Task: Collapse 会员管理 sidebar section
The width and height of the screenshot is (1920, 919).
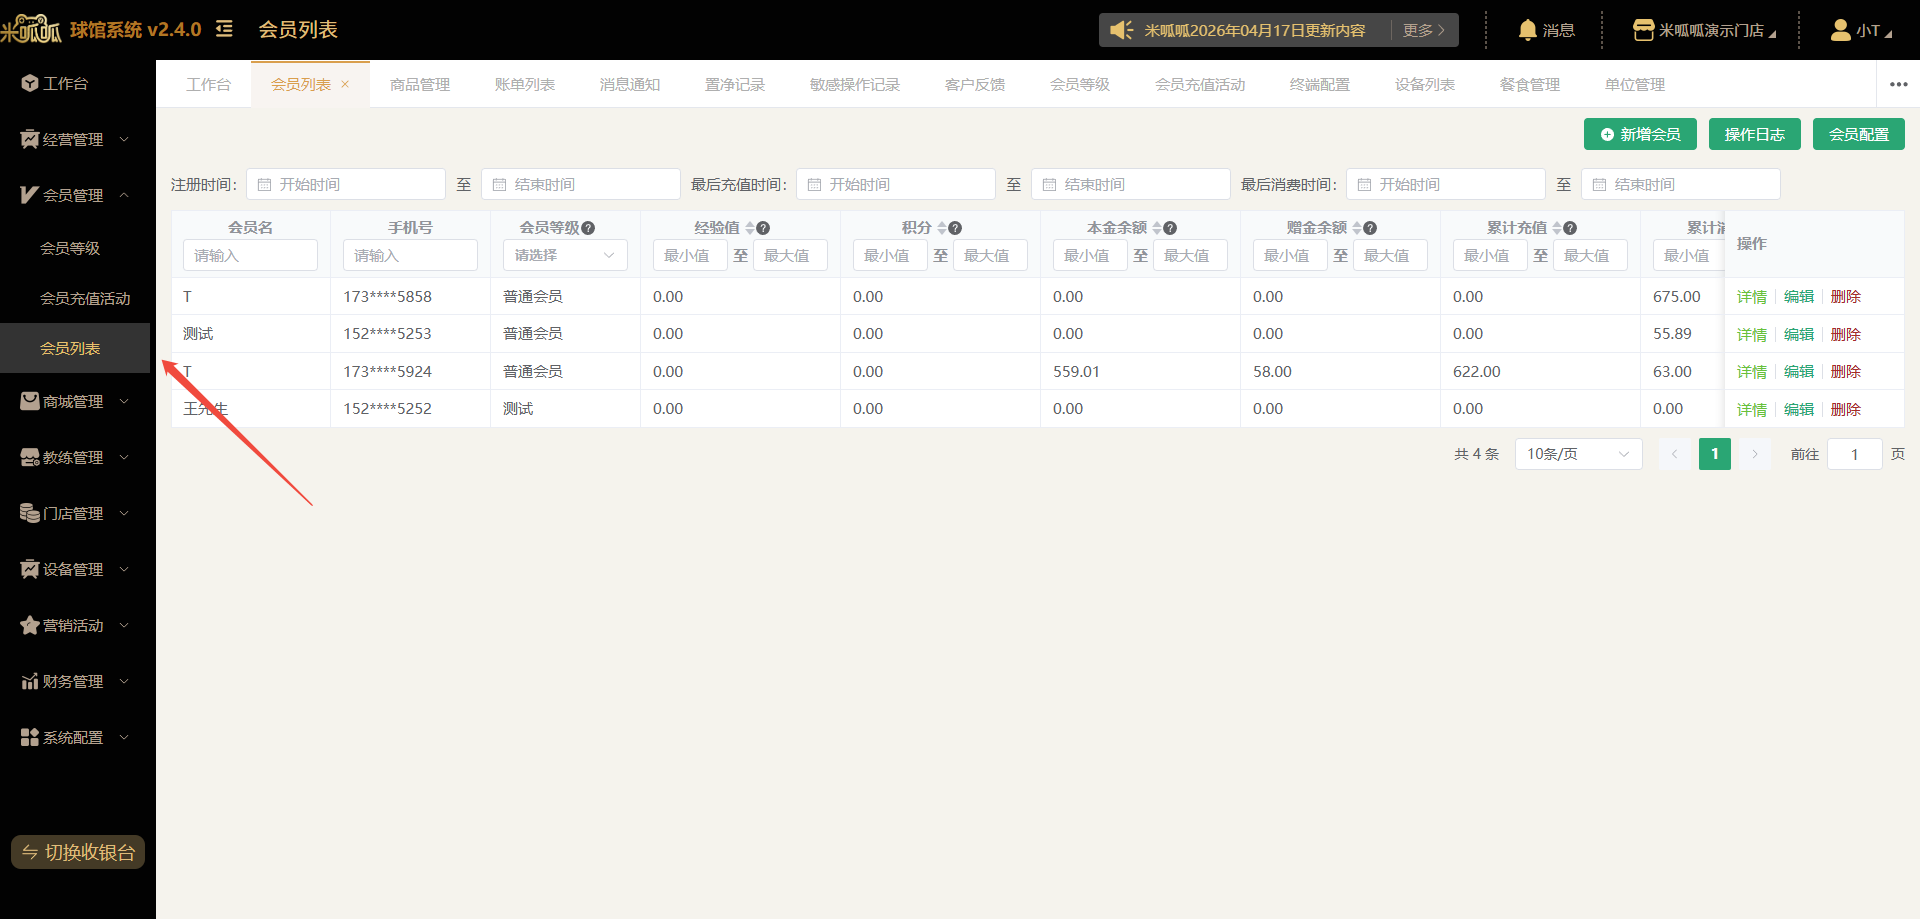Action: [x=75, y=195]
